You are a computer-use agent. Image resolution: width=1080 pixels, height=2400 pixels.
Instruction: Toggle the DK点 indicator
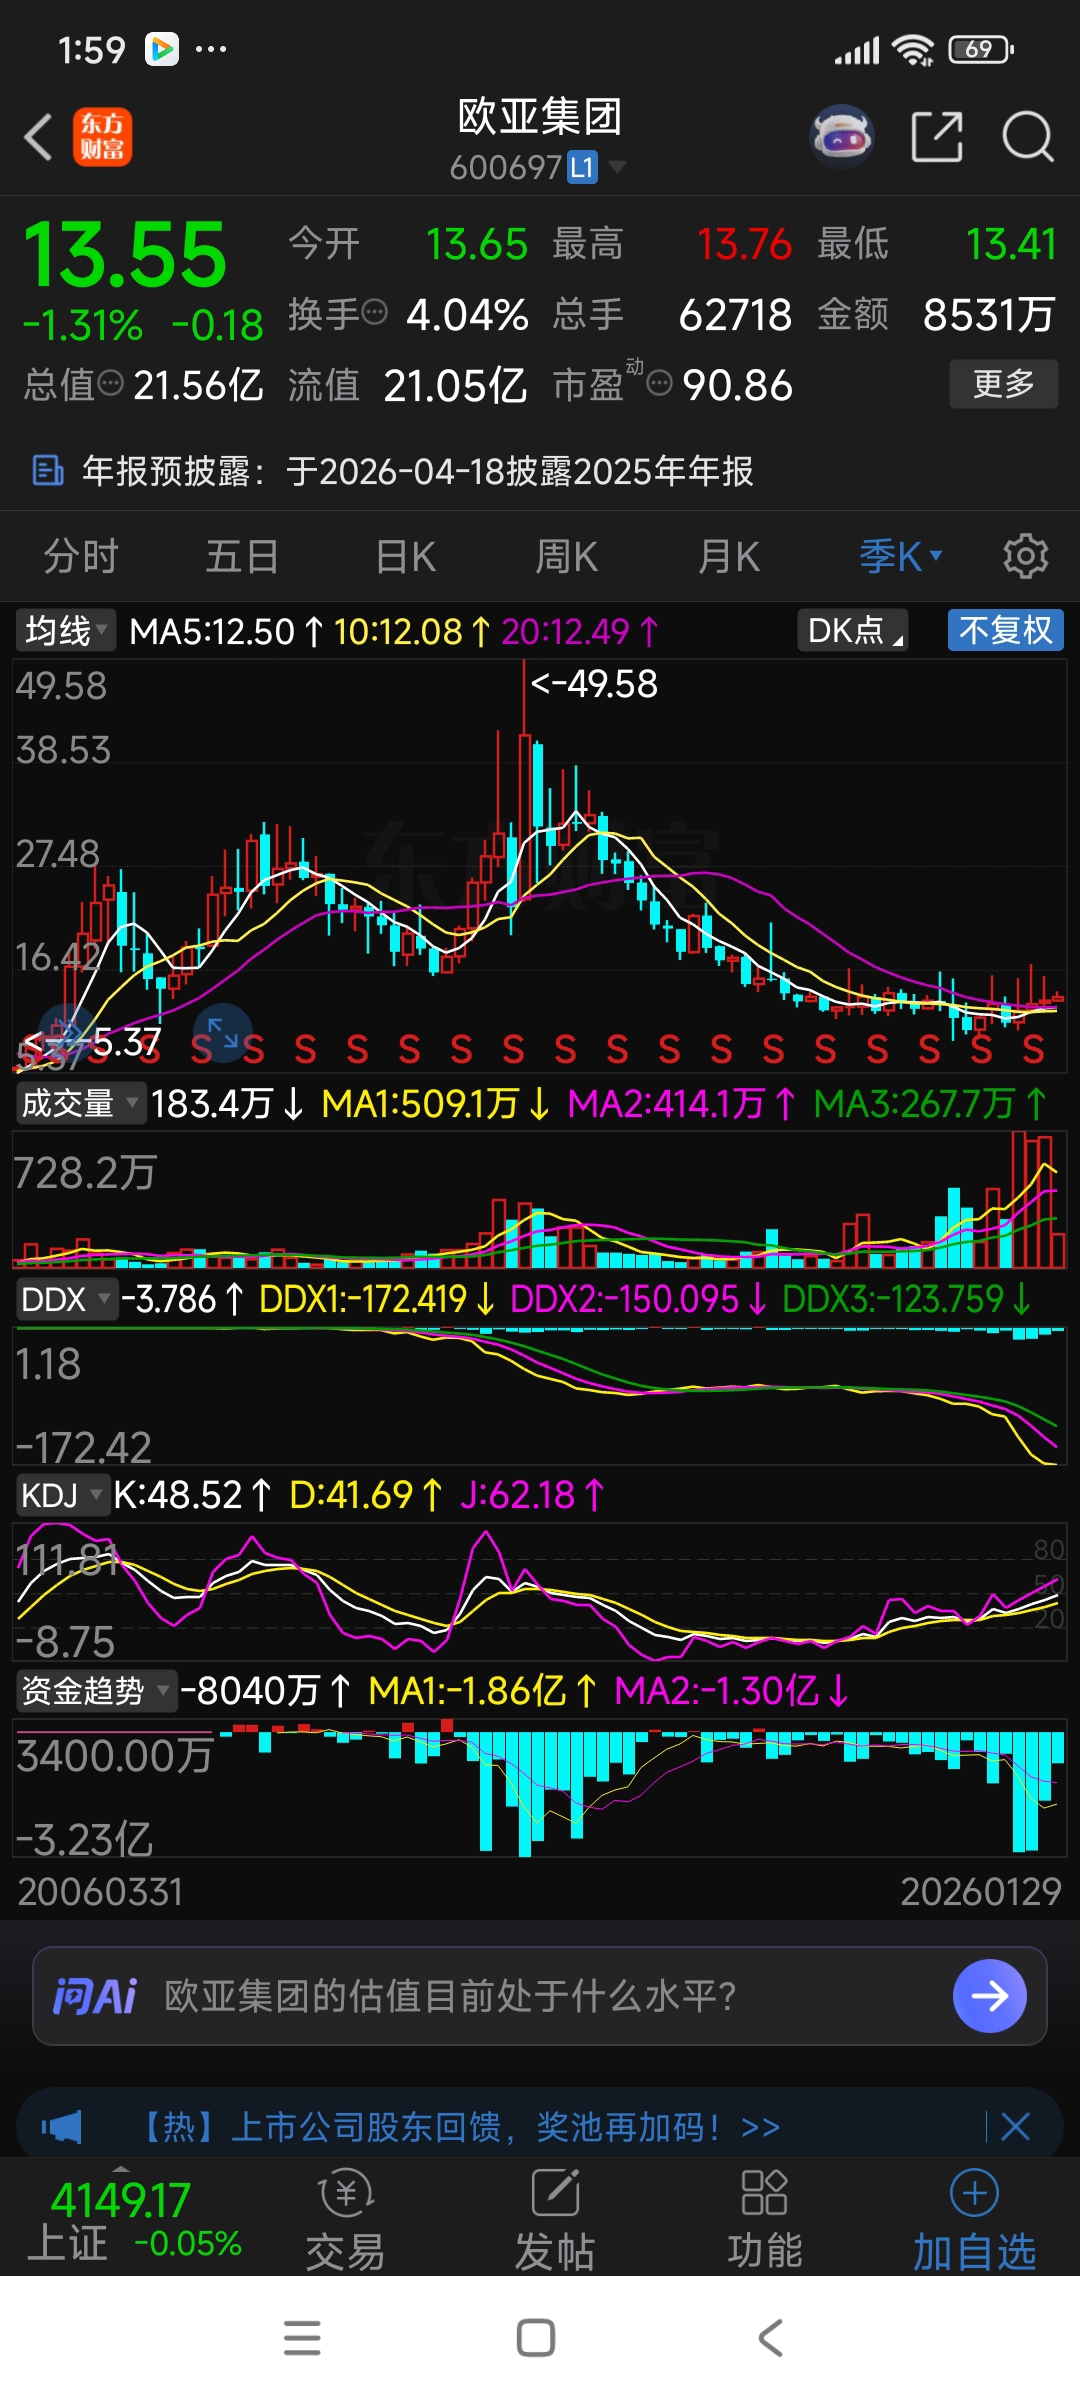click(853, 630)
